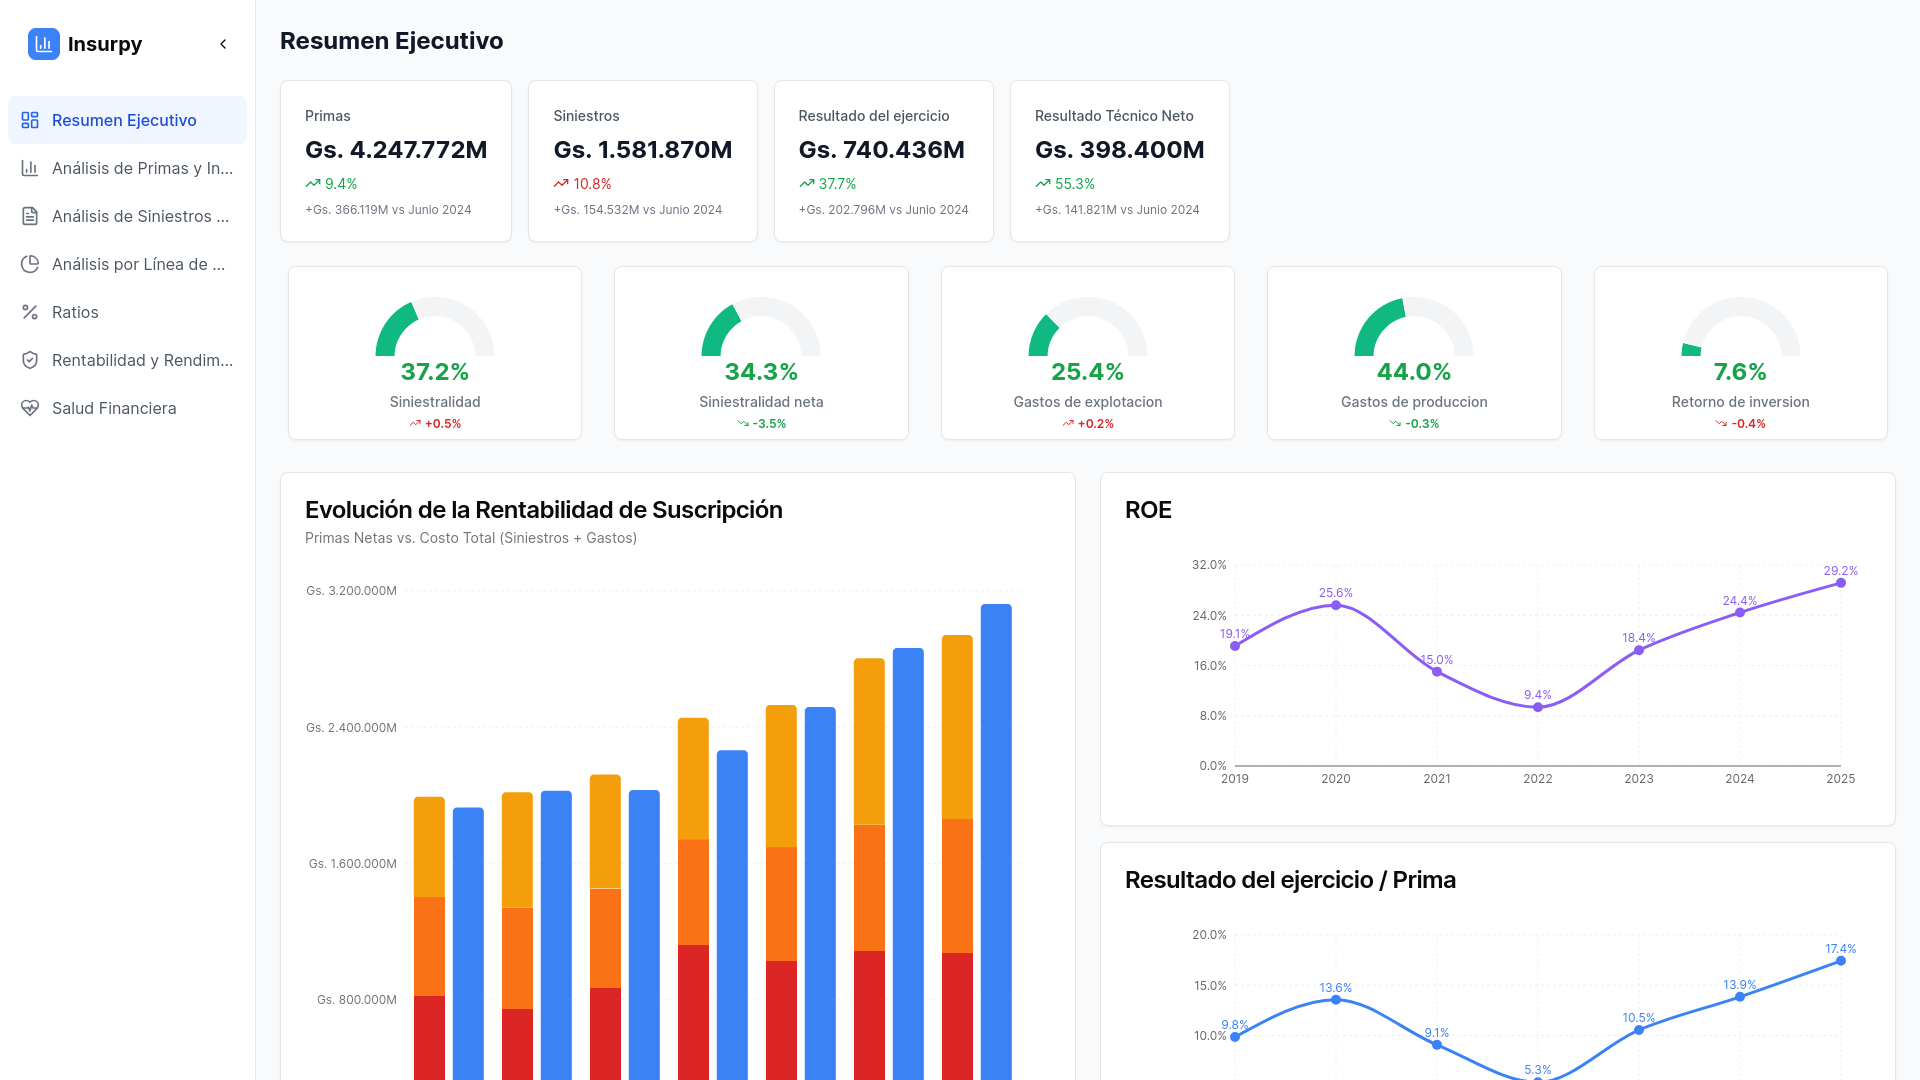Select Ratios from the sidebar
The image size is (1920, 1080).
coord(127,312)
